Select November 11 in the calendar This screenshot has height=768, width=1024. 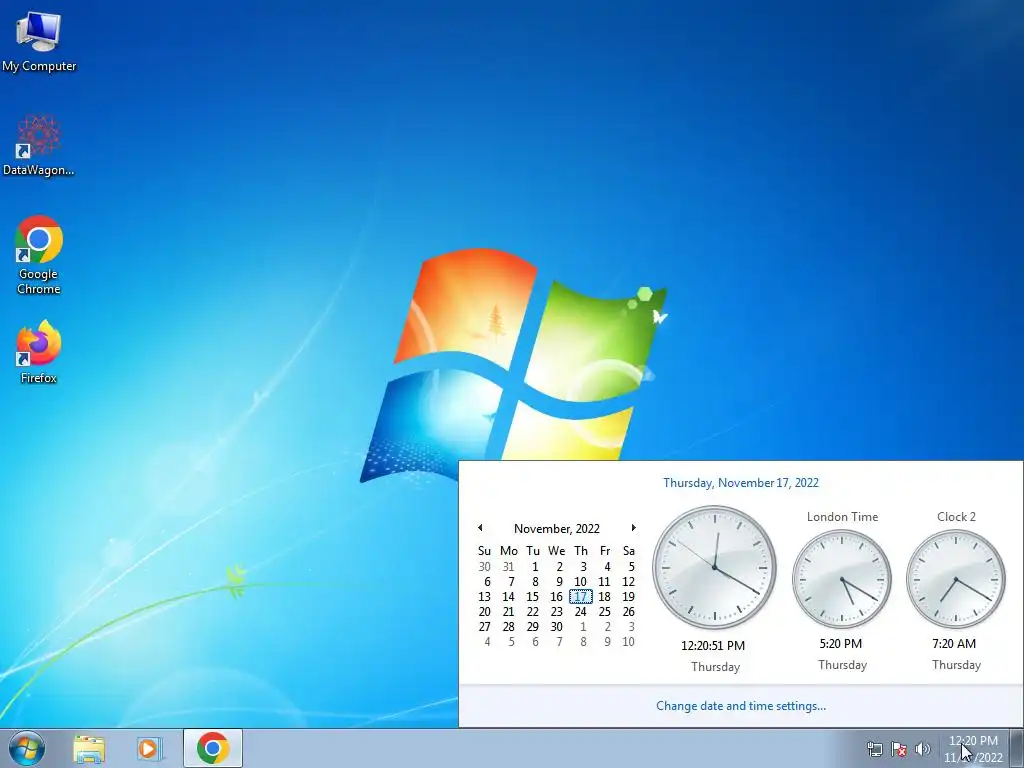pyautogui.click(x=605, y=582)
